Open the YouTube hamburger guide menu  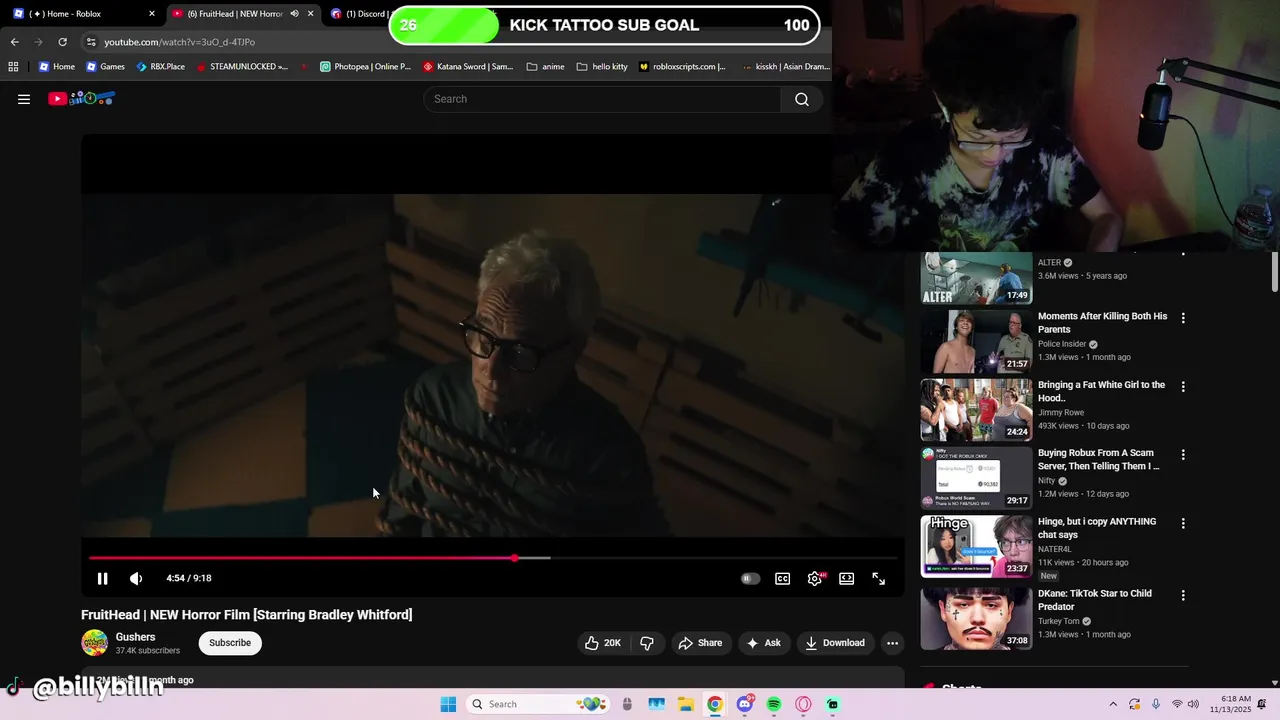point(24,99)
